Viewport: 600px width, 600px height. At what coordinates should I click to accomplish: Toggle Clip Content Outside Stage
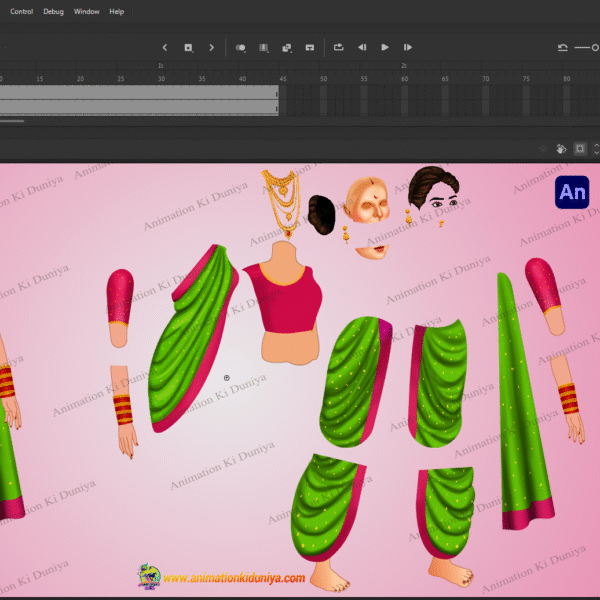click(x=580, y=148)
